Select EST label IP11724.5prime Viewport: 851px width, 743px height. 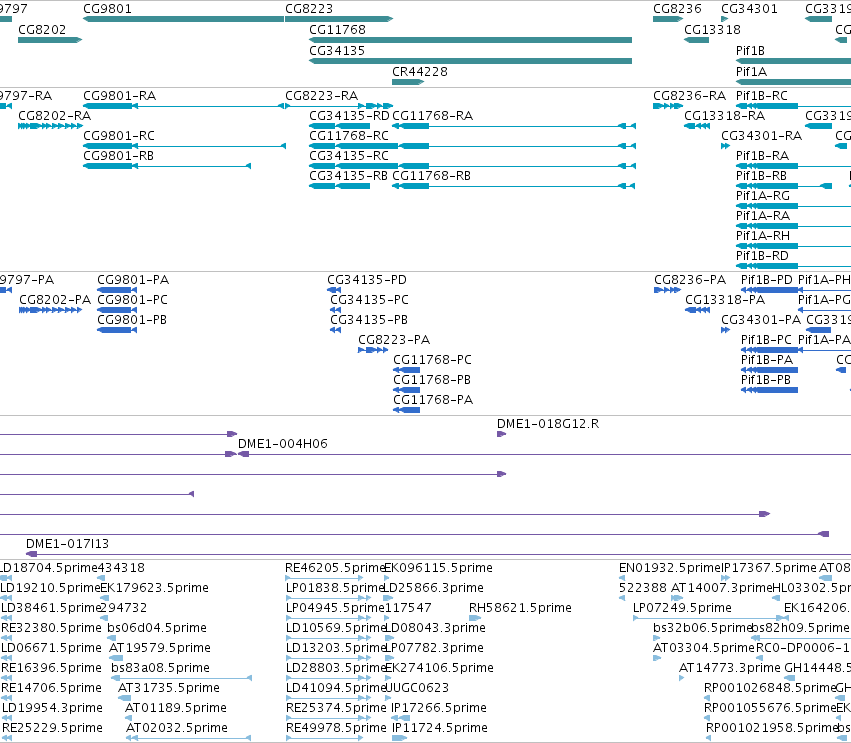tap(439, 728)
